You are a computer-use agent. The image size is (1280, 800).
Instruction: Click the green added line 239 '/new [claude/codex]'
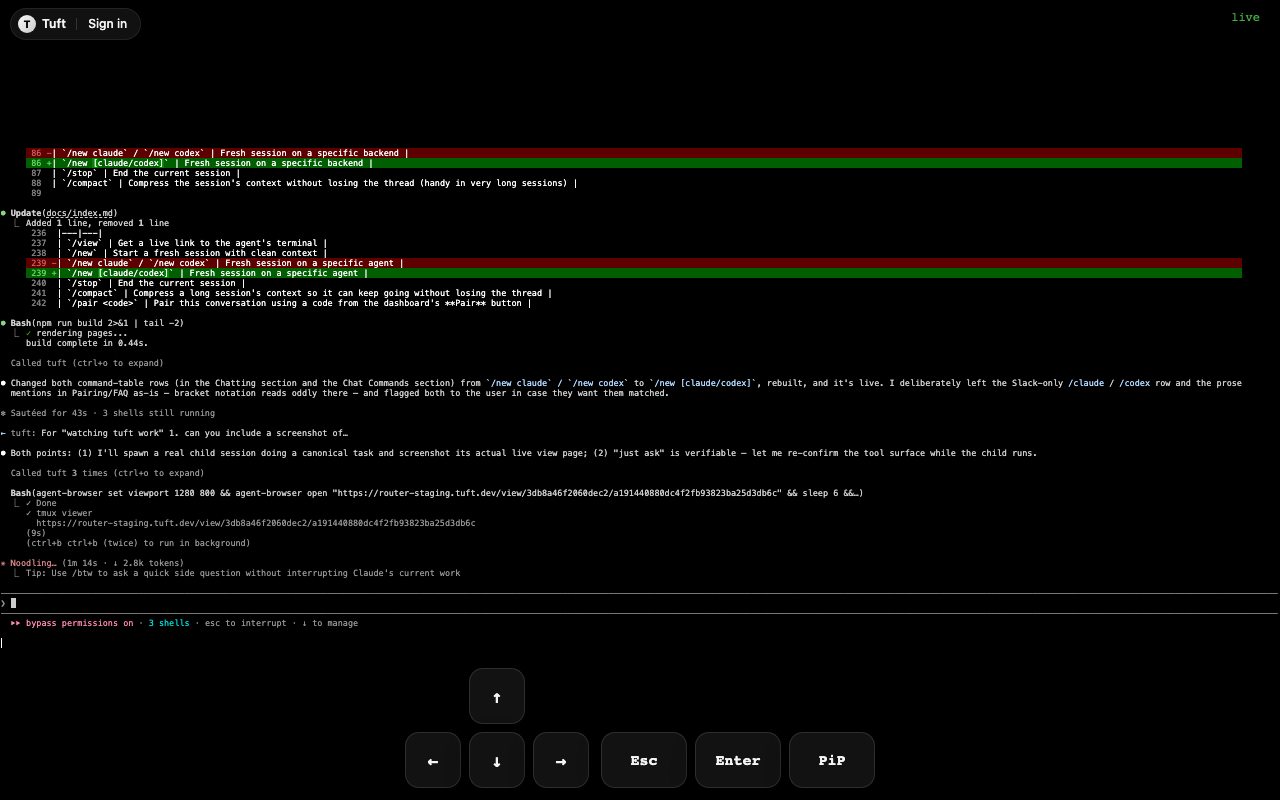(634, 273)
